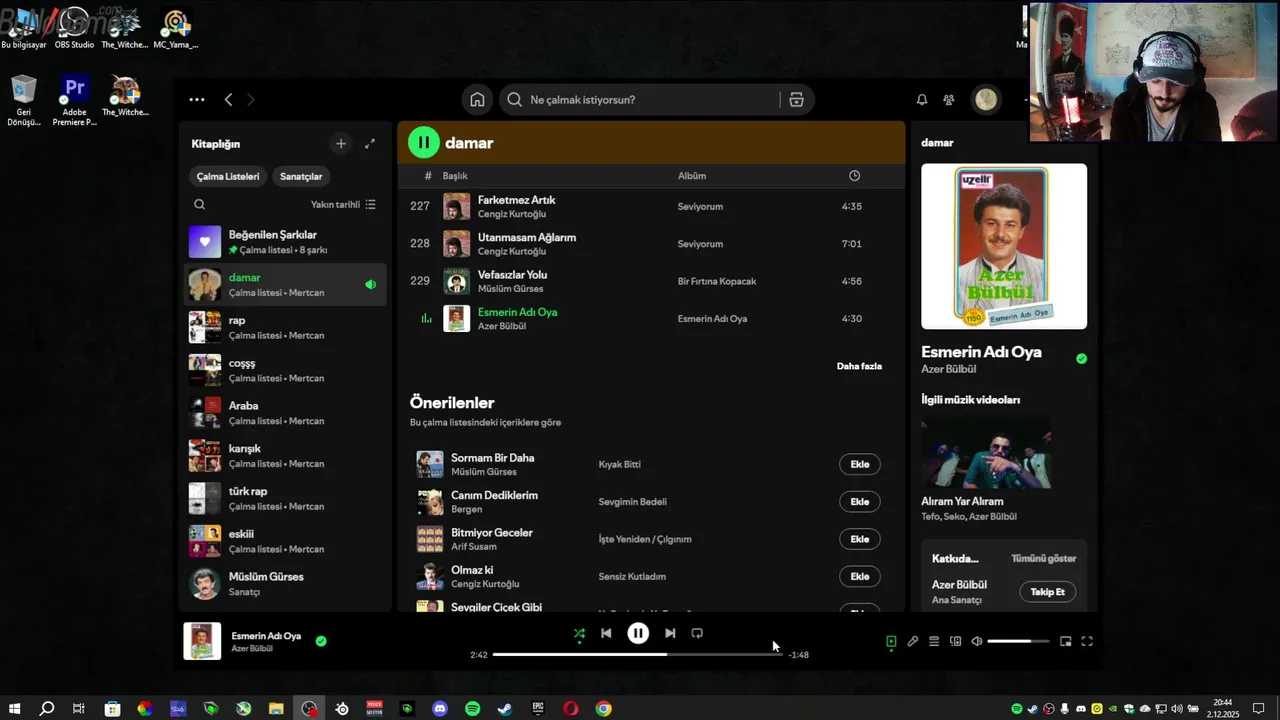
Task: Play the track Utanmasam Ağlarım
Action: 527,238
